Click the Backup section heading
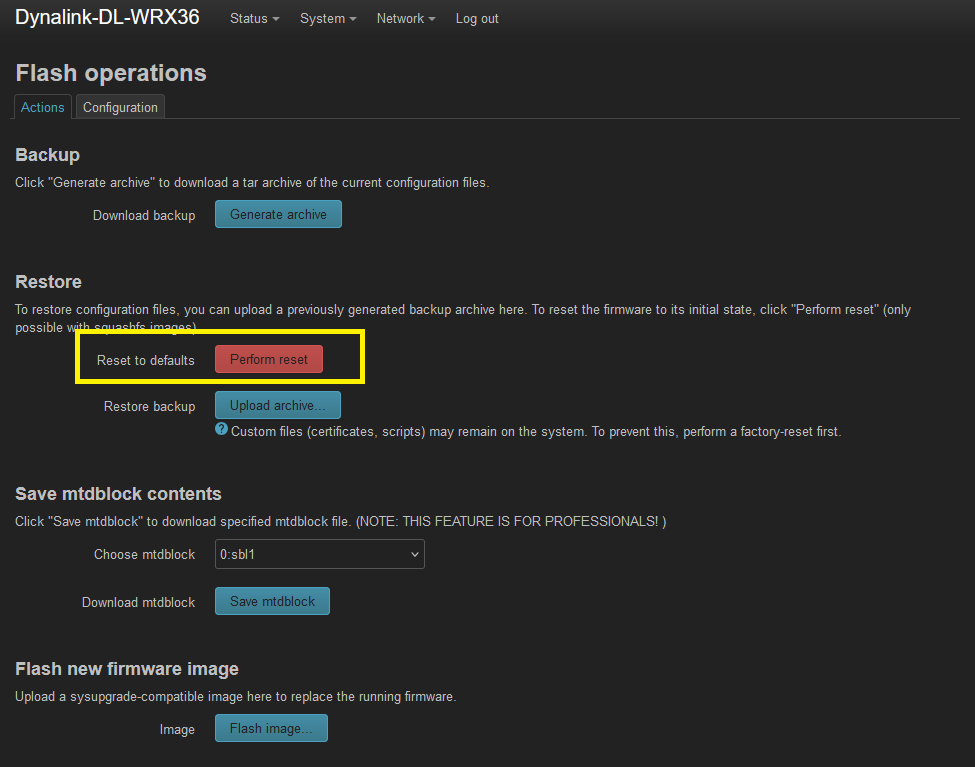This screenshot has width=975, height=767. click(47, 154)
